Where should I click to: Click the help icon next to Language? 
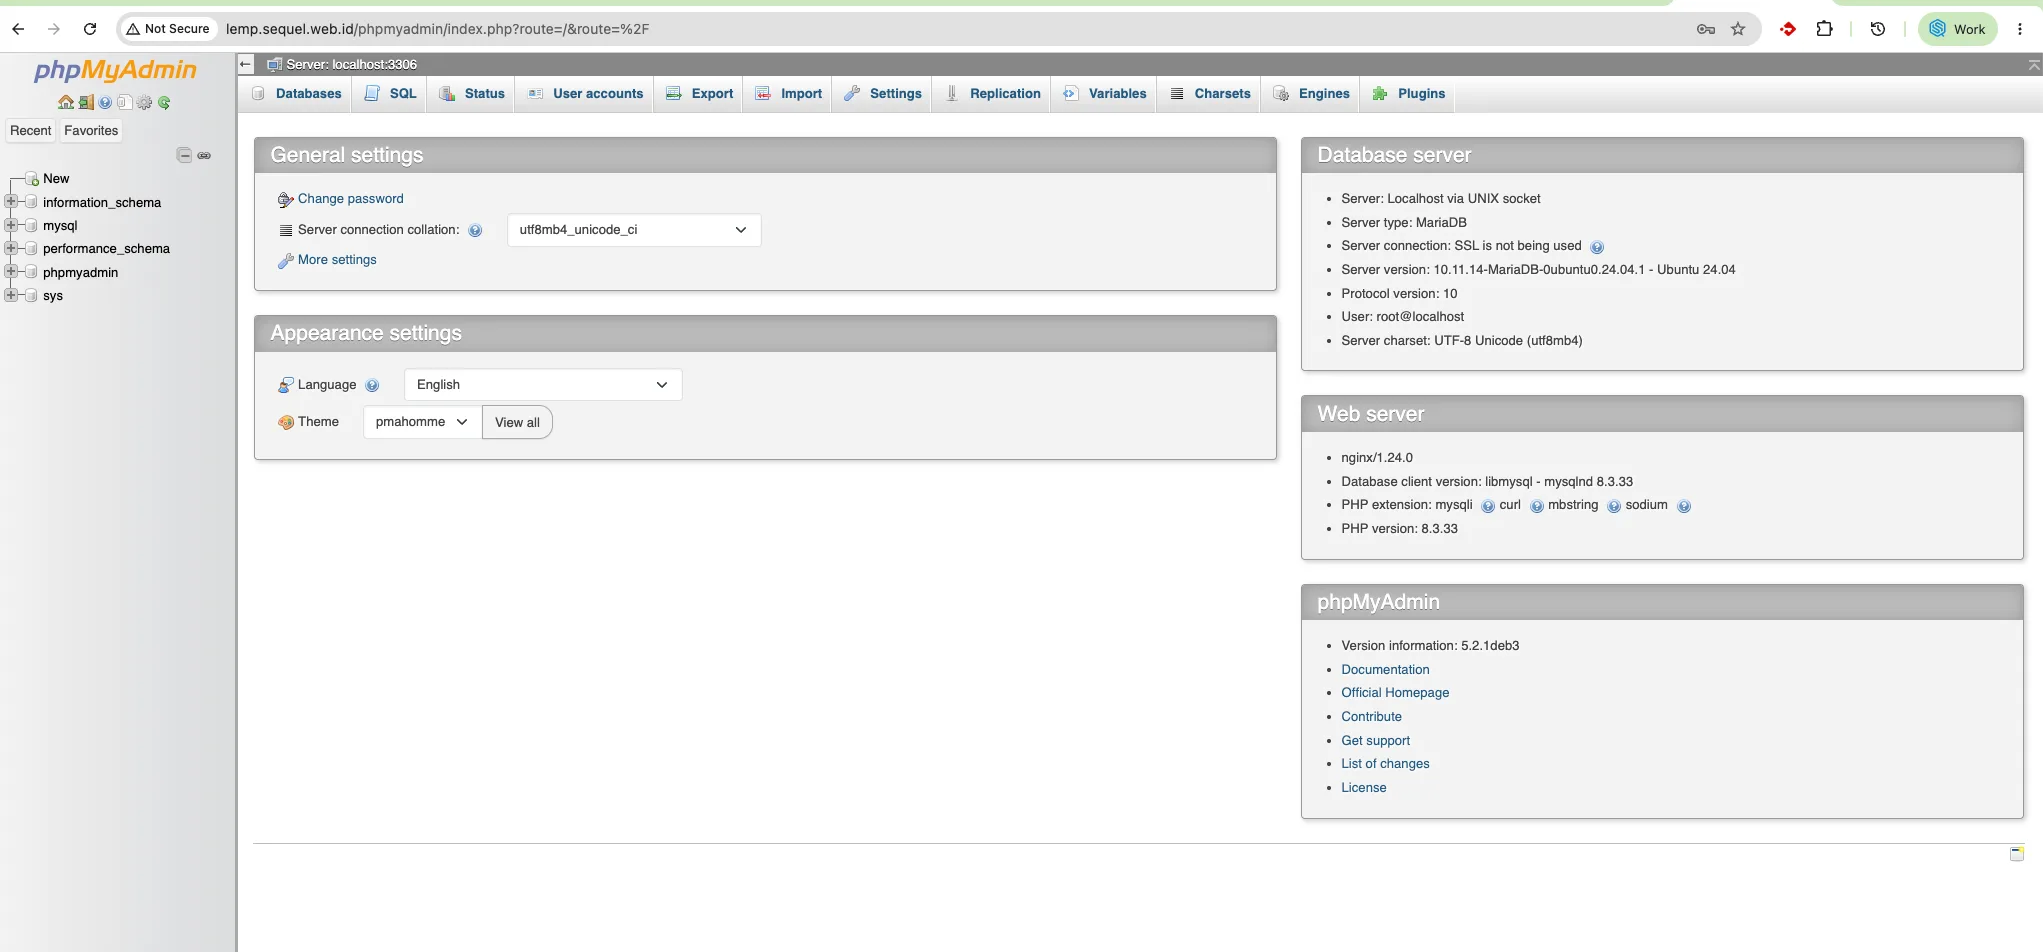[x=372, y=386]
